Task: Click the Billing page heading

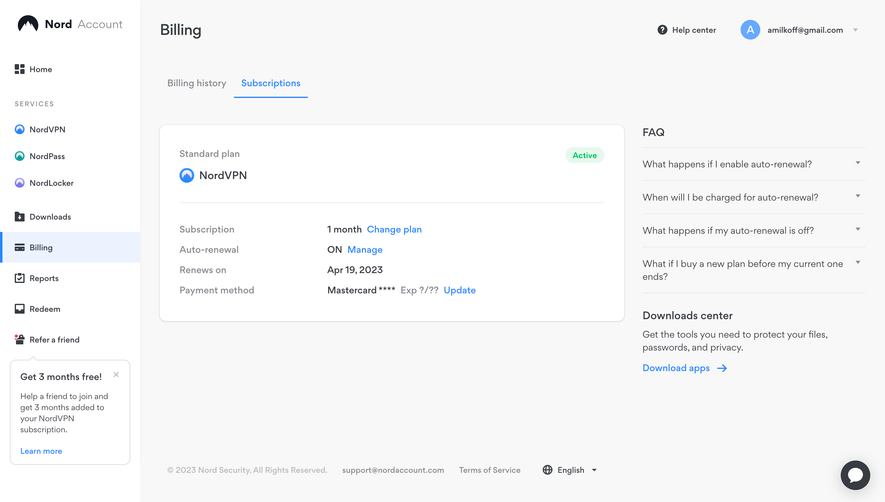Action: [181, 30]
